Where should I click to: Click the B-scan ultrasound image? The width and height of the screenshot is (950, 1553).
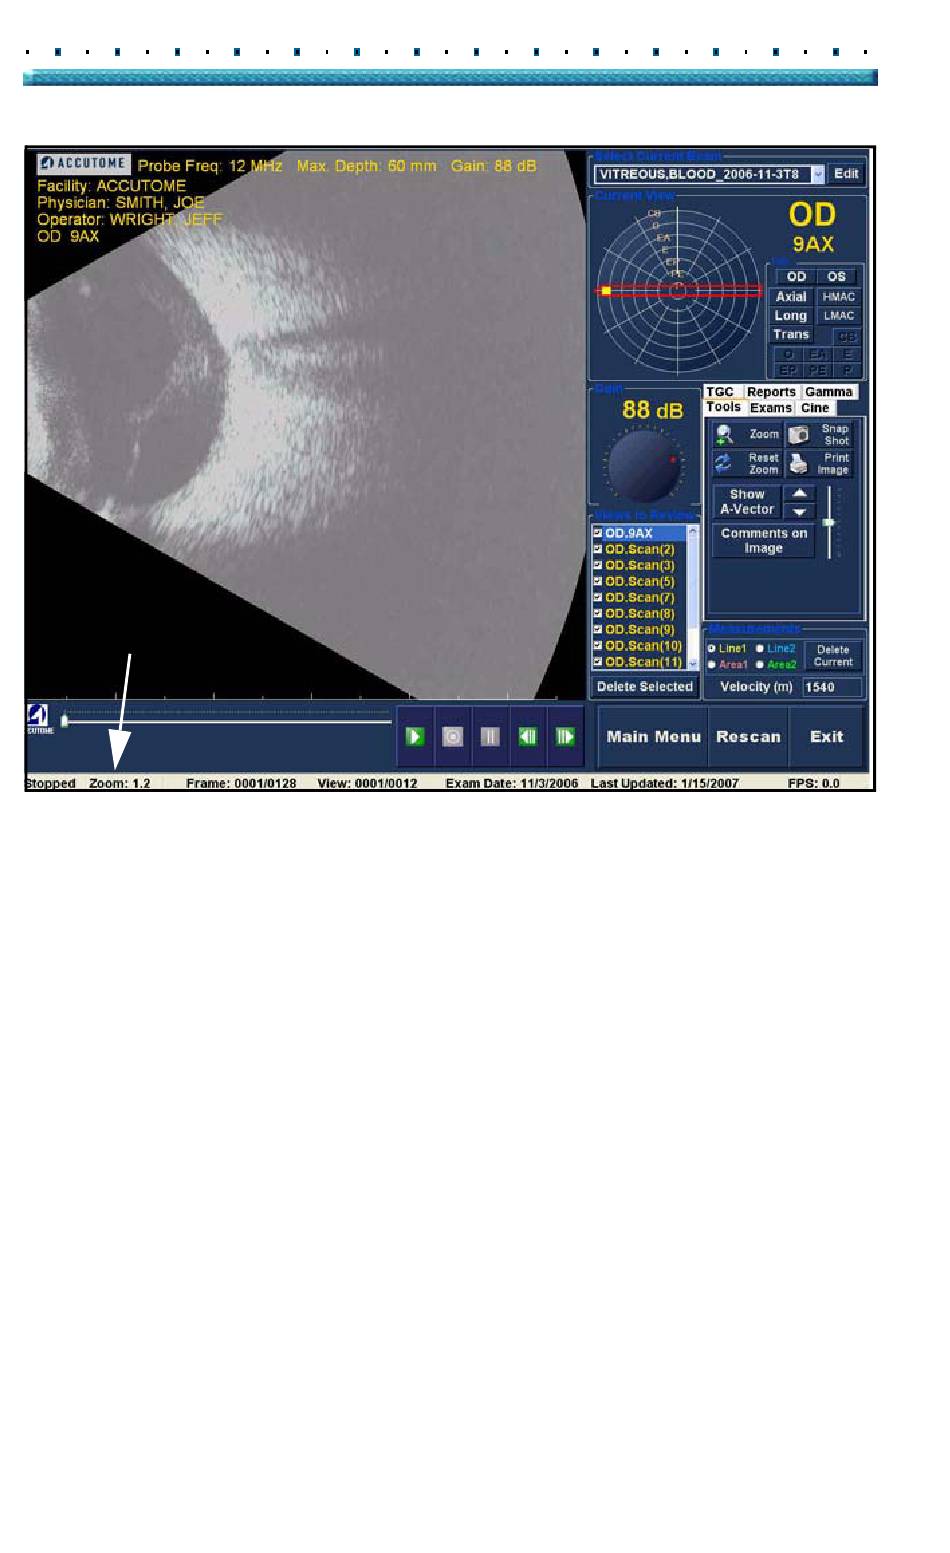pyautogui.click(x=305, y=425)
